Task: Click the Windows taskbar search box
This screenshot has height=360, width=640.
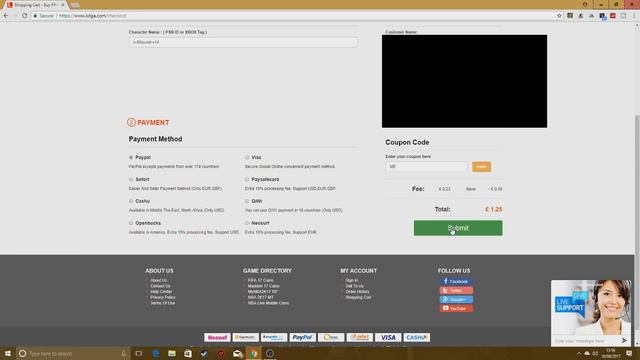Action: [x=73, y=353]
